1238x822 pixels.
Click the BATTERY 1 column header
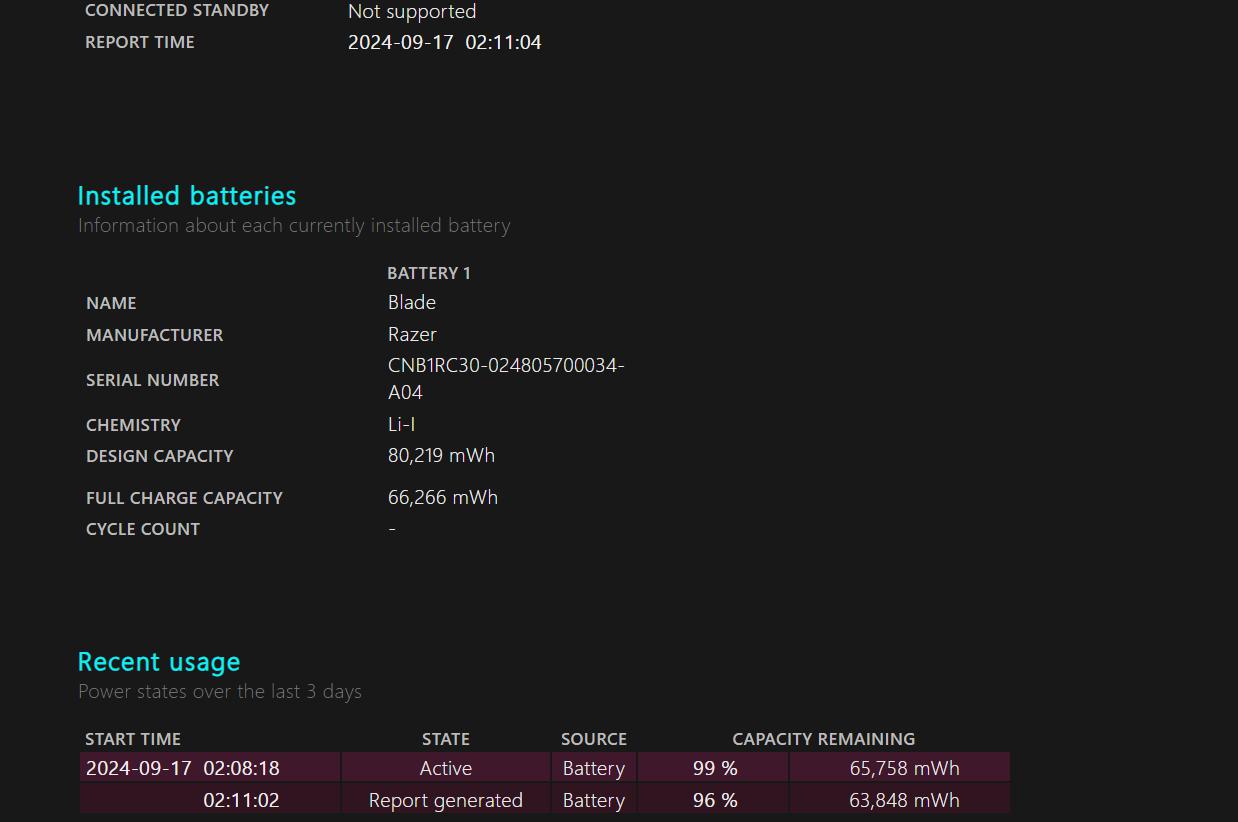(x=429, y=273)
